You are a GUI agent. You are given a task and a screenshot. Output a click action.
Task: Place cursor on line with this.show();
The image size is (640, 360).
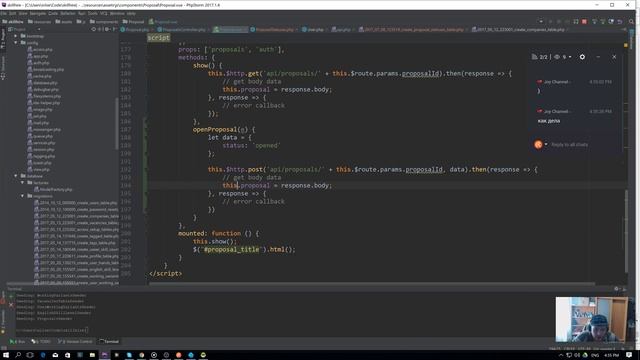(215, 241)
